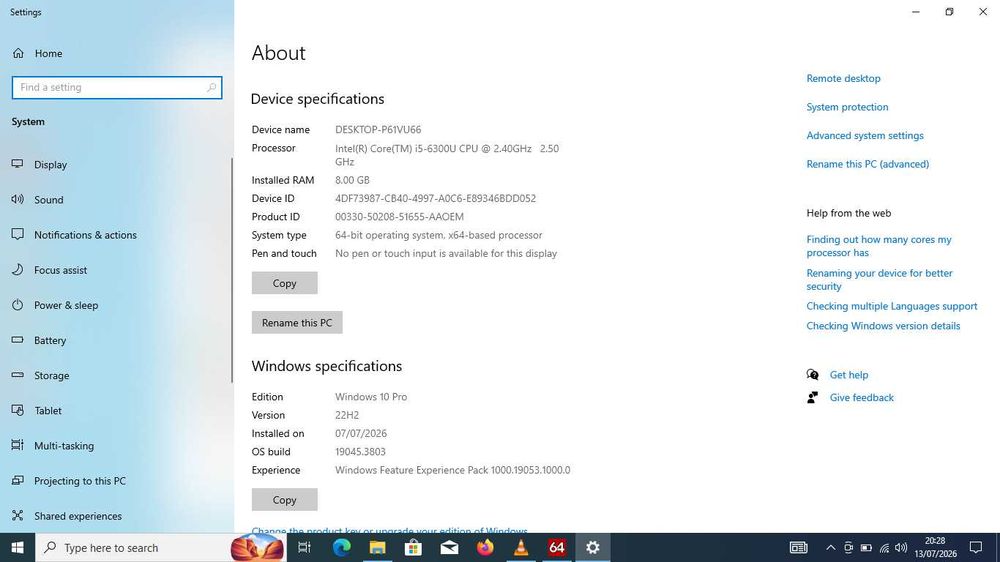1000x562 pixels.
Task: Click Rename this PC button
Action: [297, 323]
